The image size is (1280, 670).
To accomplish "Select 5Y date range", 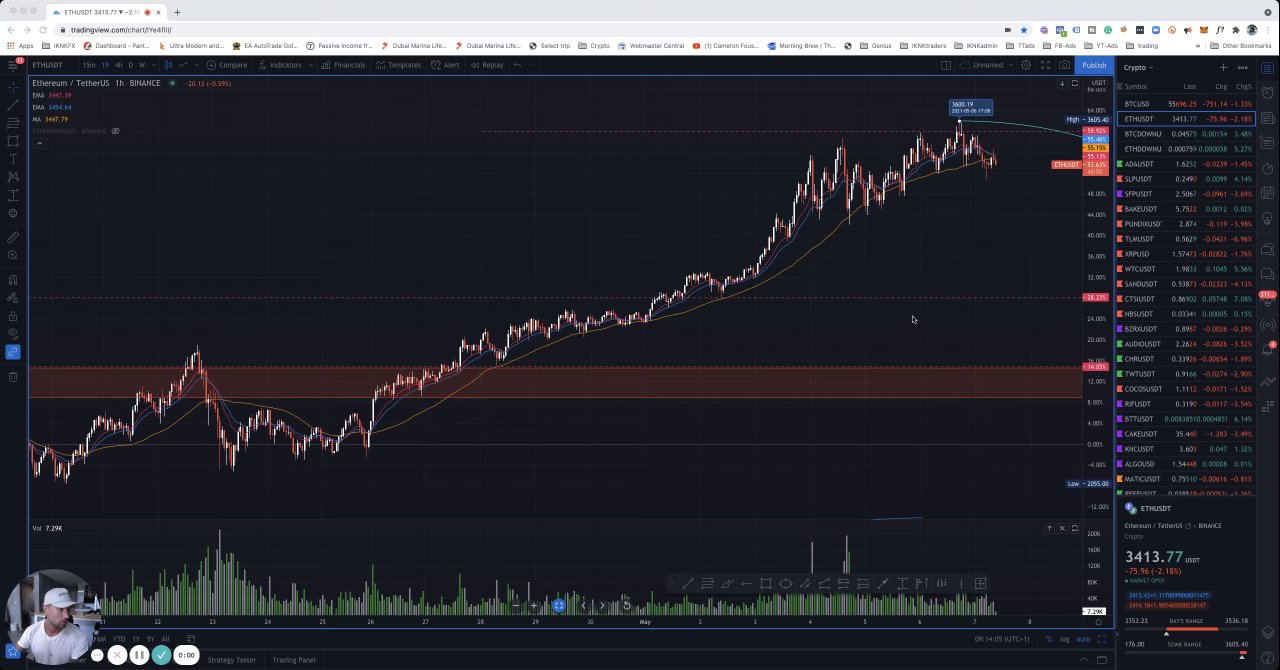I will click(x=150, y=638).
